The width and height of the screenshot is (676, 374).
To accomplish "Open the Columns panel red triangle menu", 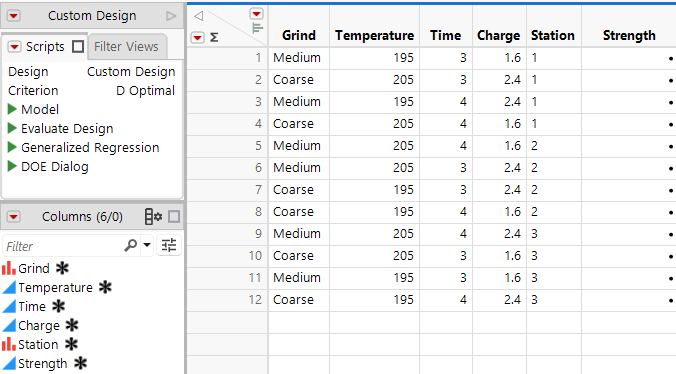I will [14, 217].
